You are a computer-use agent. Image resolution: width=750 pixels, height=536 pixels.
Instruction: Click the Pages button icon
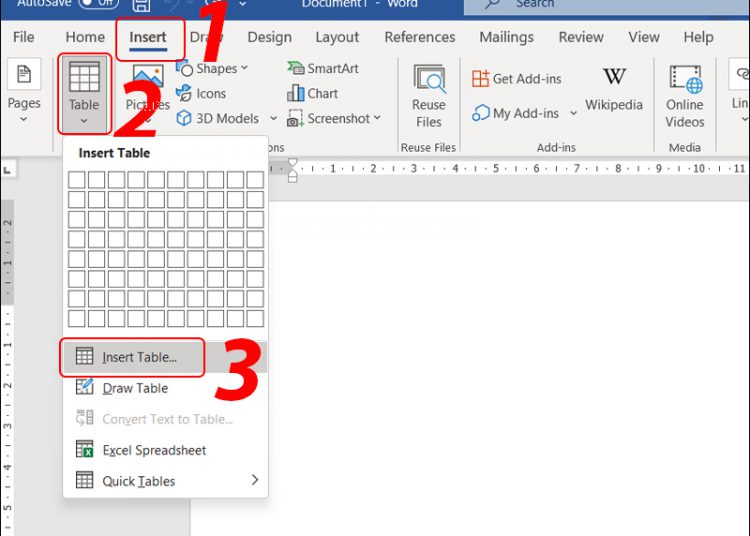tap(24, 74)
